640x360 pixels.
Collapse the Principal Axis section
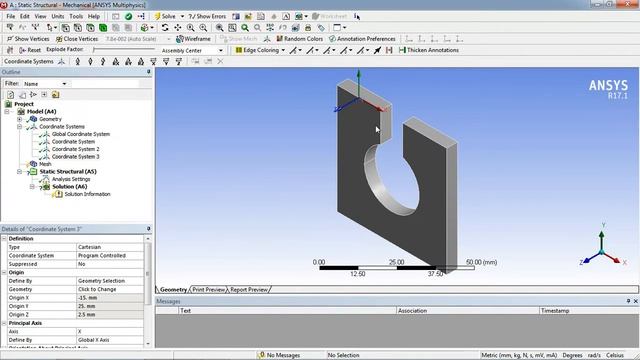click(4, 323)
